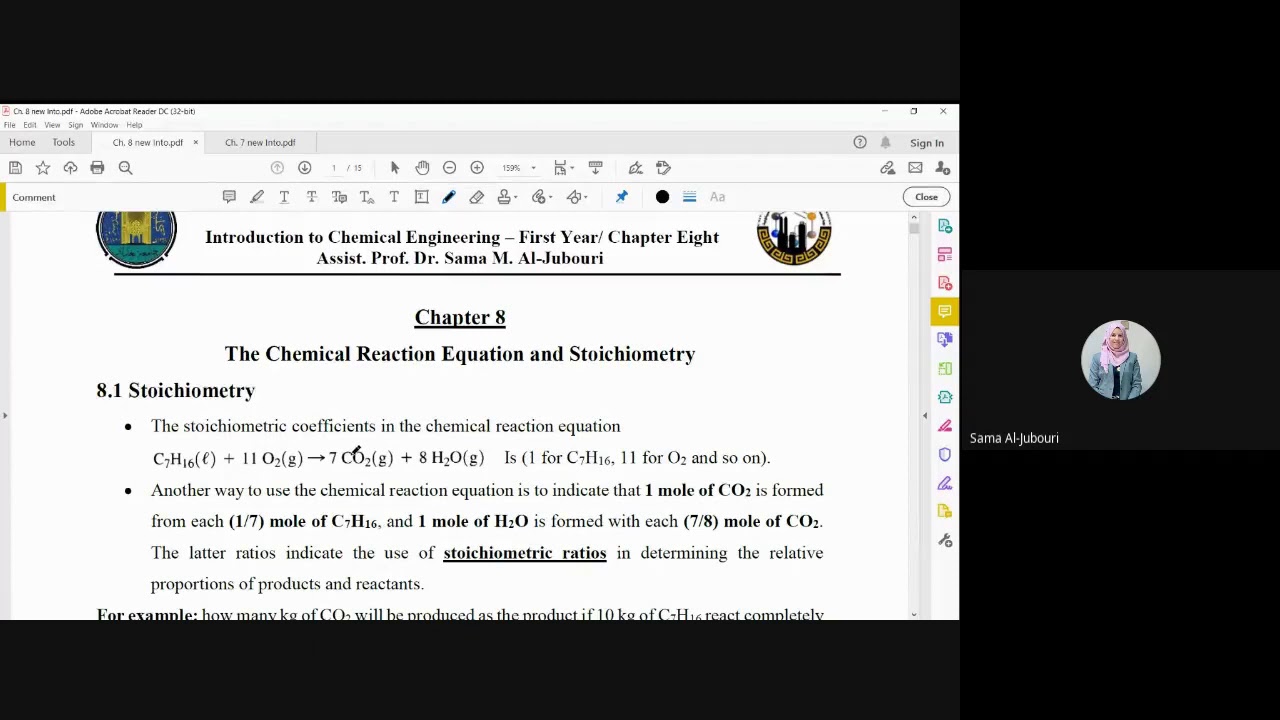Click the vertical document scrollbar
Viewport: 1280px width, 720px height.
tap(913, 415)
